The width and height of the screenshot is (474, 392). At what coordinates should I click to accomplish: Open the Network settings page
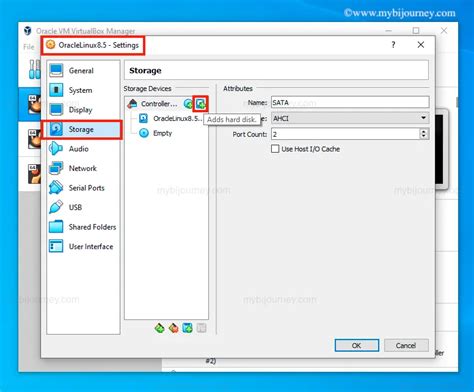pyautogui.click(x=83, y=168)
